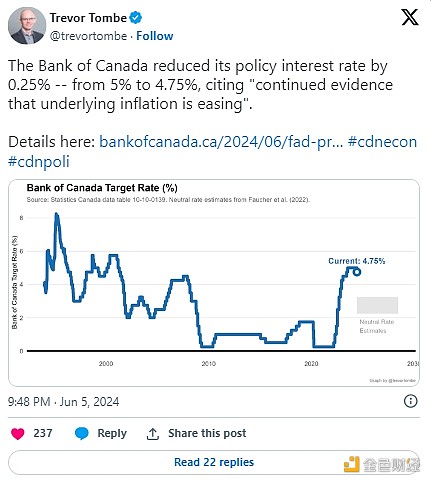
Task: Open the Bank of Canada Target Rate chart
Action: pos(214,283)
